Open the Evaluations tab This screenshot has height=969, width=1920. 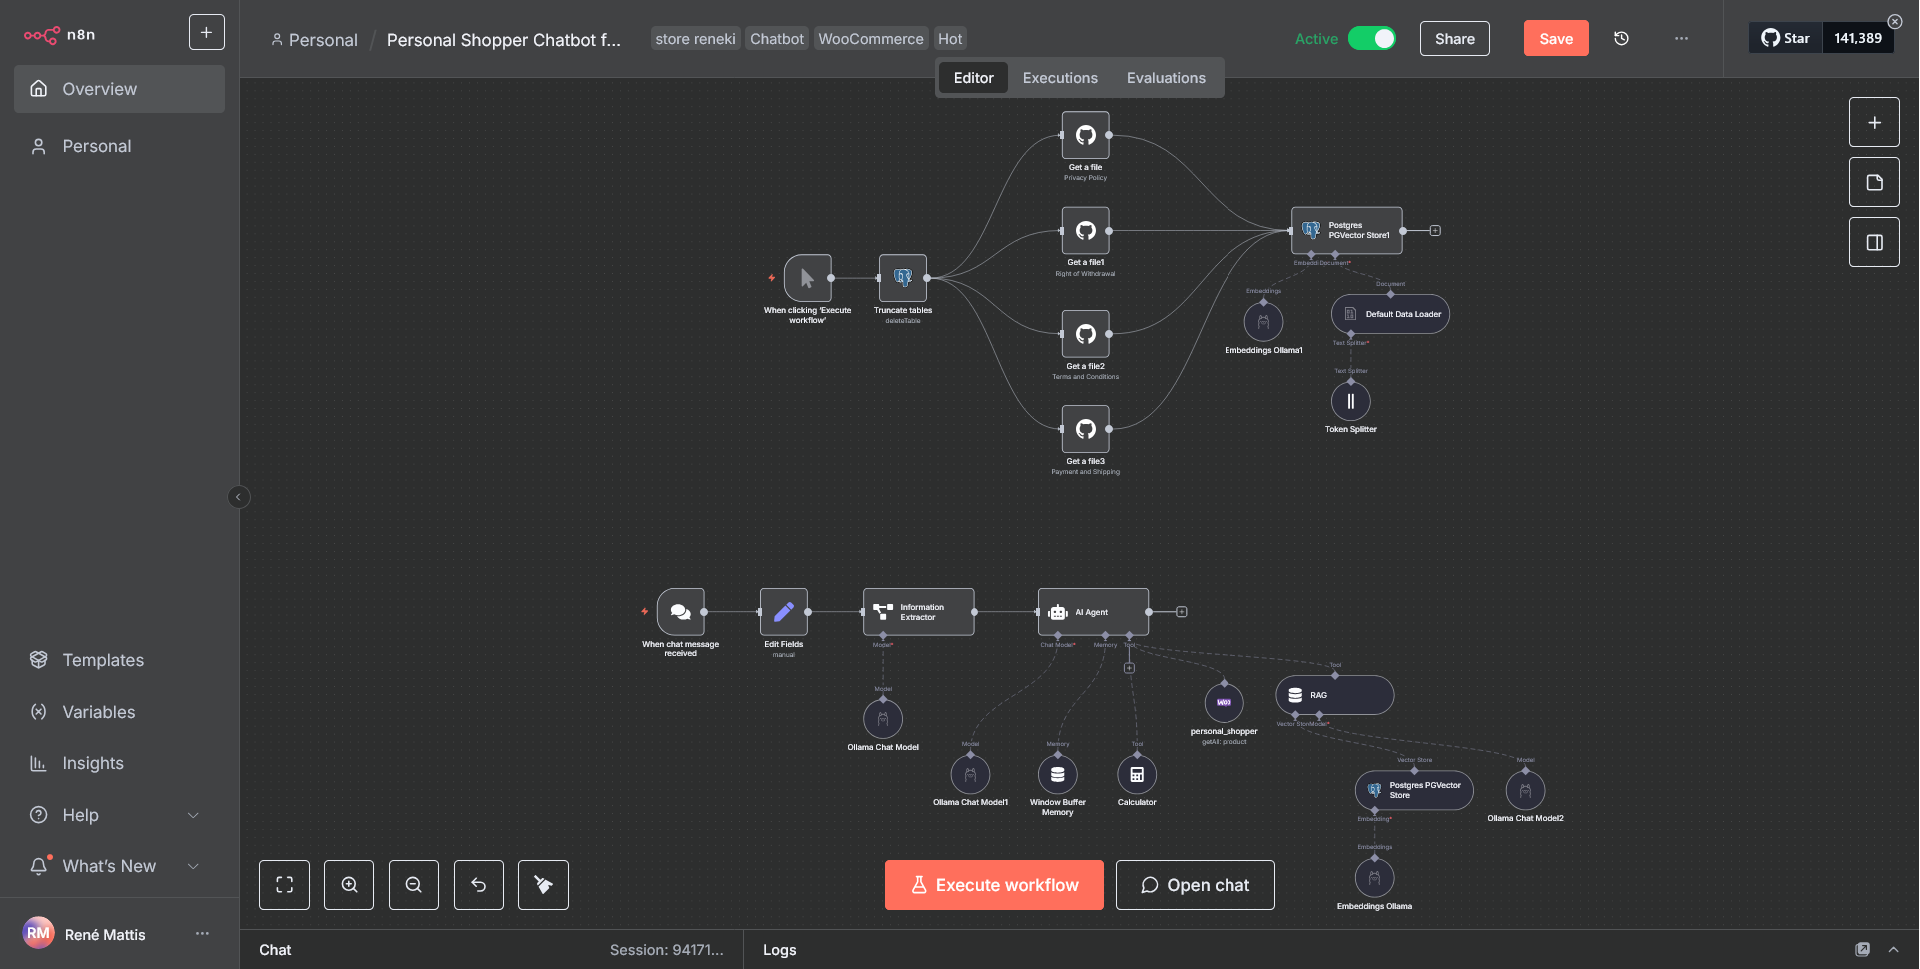click(x=1166, y=78)
